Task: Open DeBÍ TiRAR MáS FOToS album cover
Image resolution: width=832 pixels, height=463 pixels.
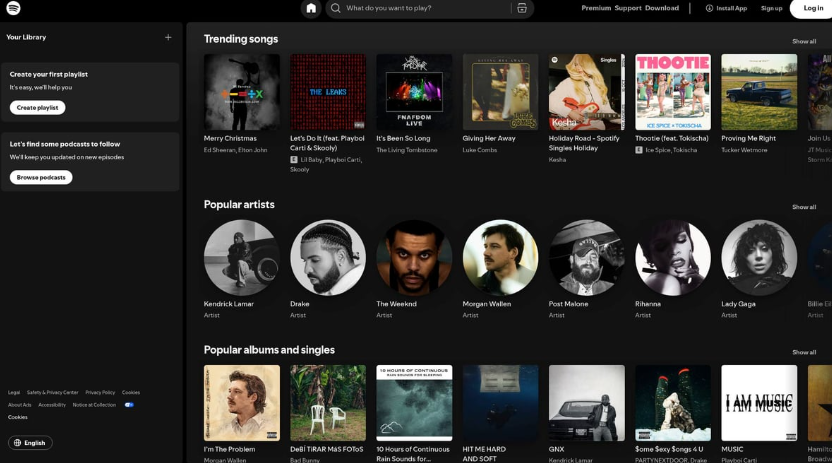Action: click(328, 403)
